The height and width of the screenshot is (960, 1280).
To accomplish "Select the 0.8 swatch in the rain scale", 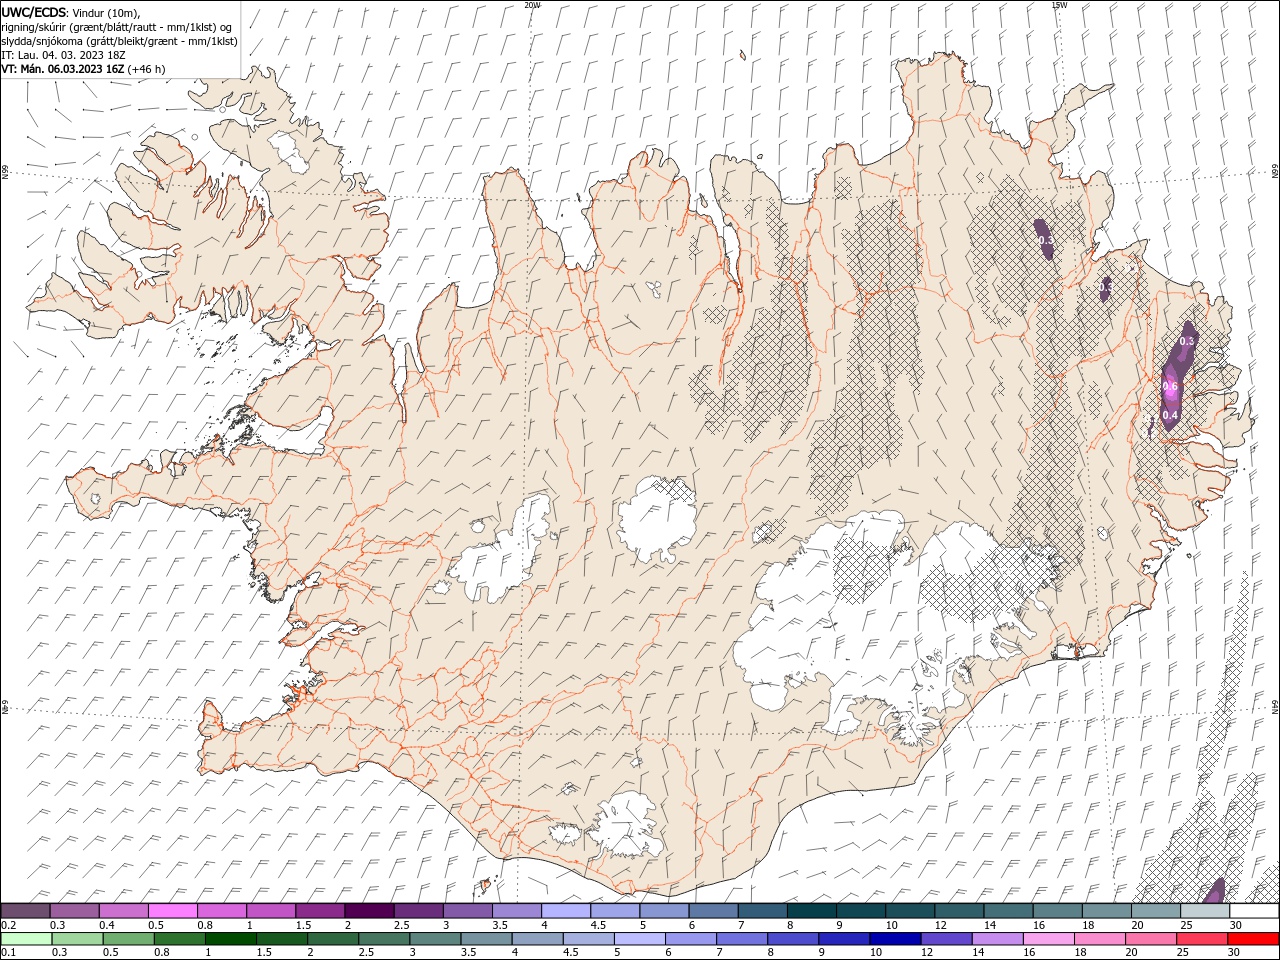I will pyautogui.click(x=179, y=939).
